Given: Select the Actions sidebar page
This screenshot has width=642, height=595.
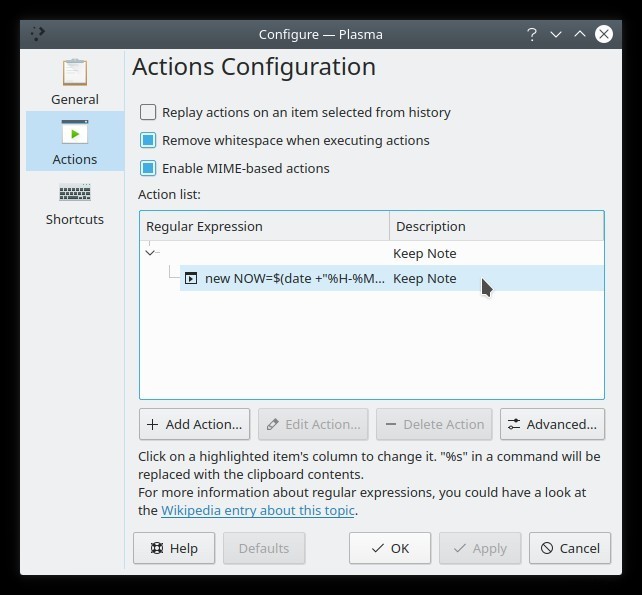Looking at the screenshot, I should pos(75,141).
